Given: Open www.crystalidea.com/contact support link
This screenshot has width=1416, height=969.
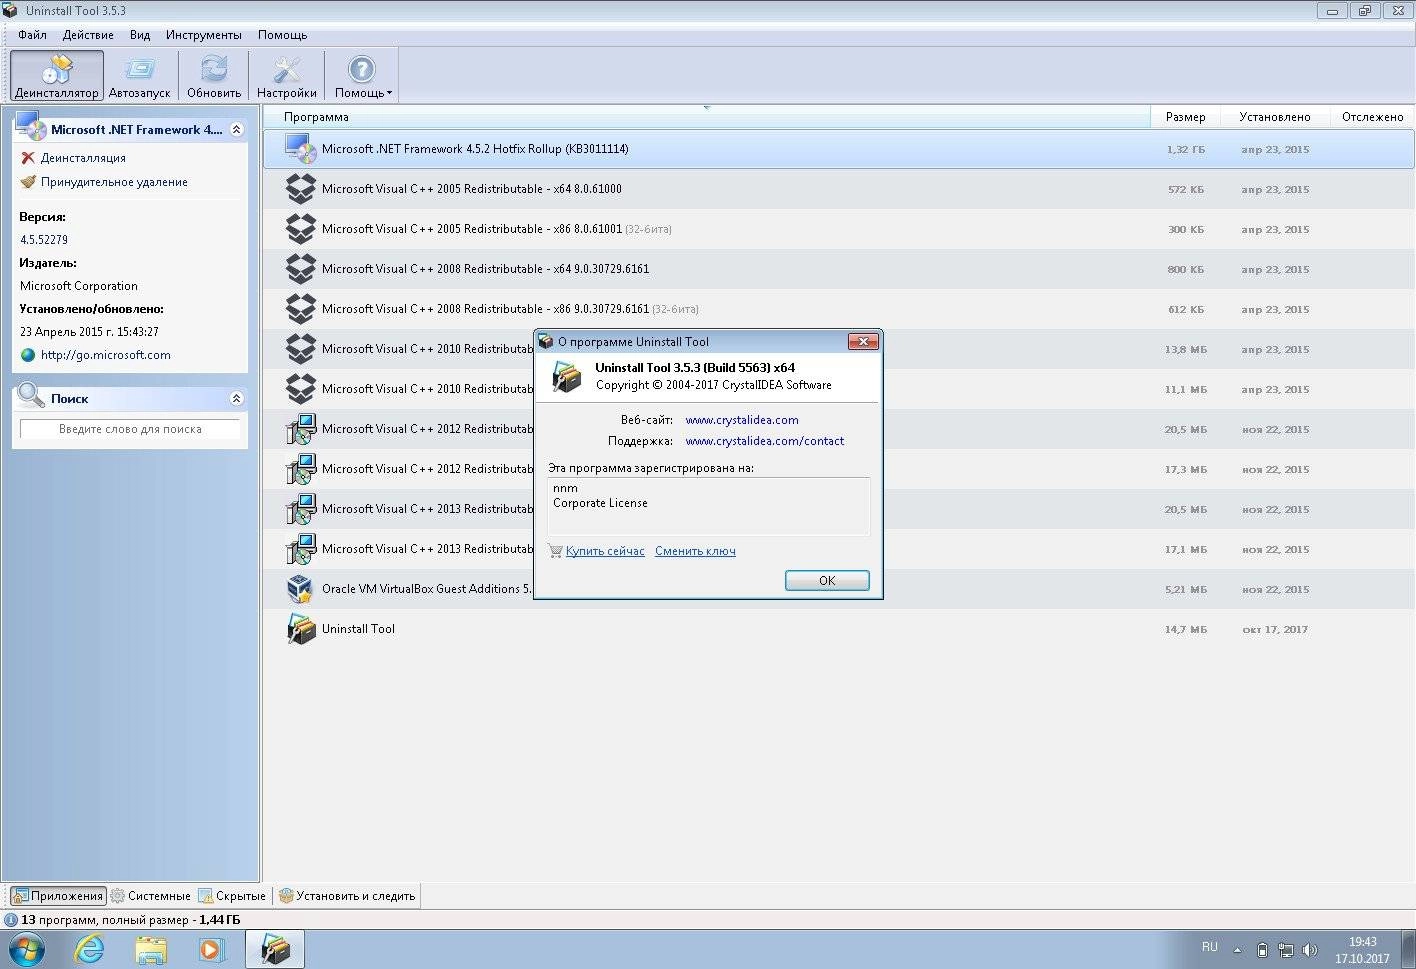Looking at the screenshot, I should (764, 441).
